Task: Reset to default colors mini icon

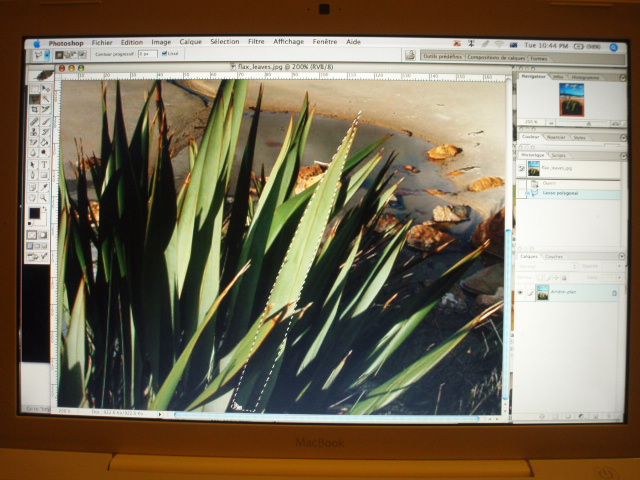Action: pyautogui.click(x=31, y=223)
